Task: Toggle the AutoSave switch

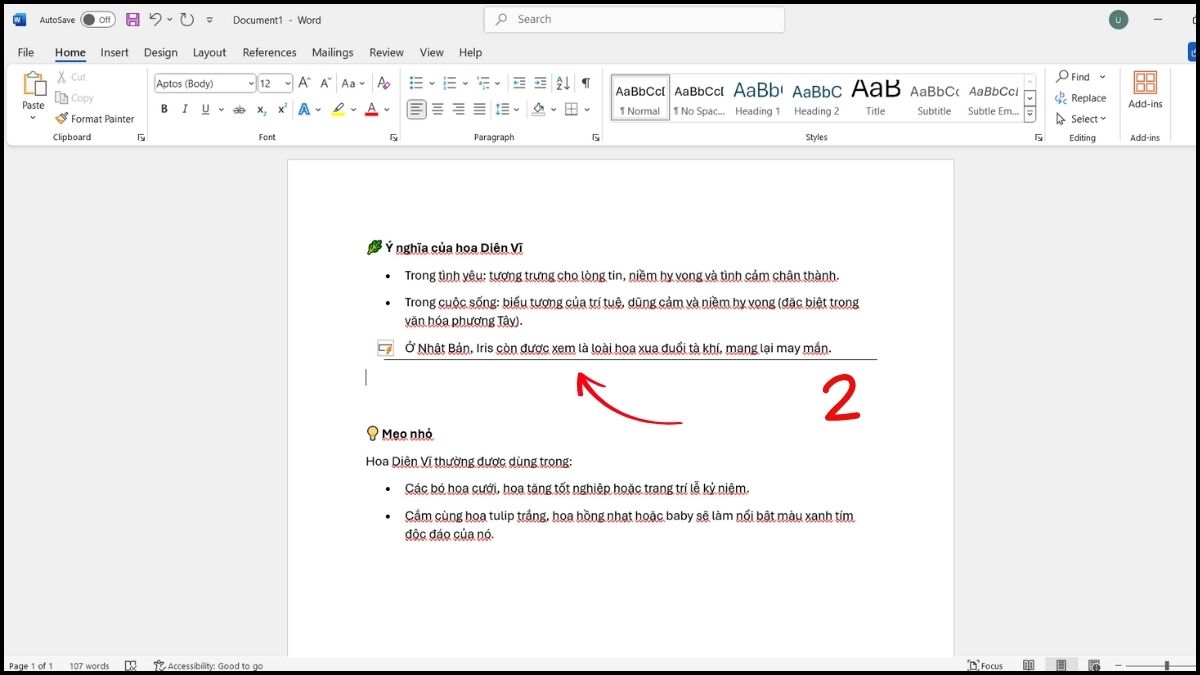Action: tap(97, 19)
